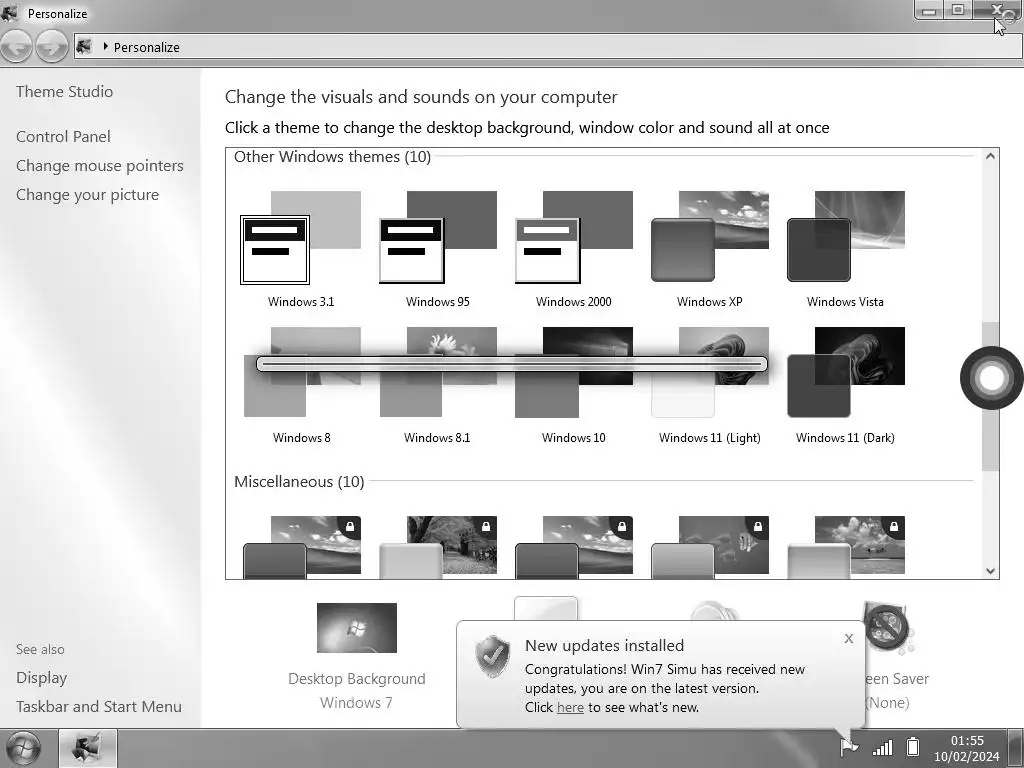1024x768 pixels.
Task: Open the Action Center flag icon
Action: click(848, 746)
